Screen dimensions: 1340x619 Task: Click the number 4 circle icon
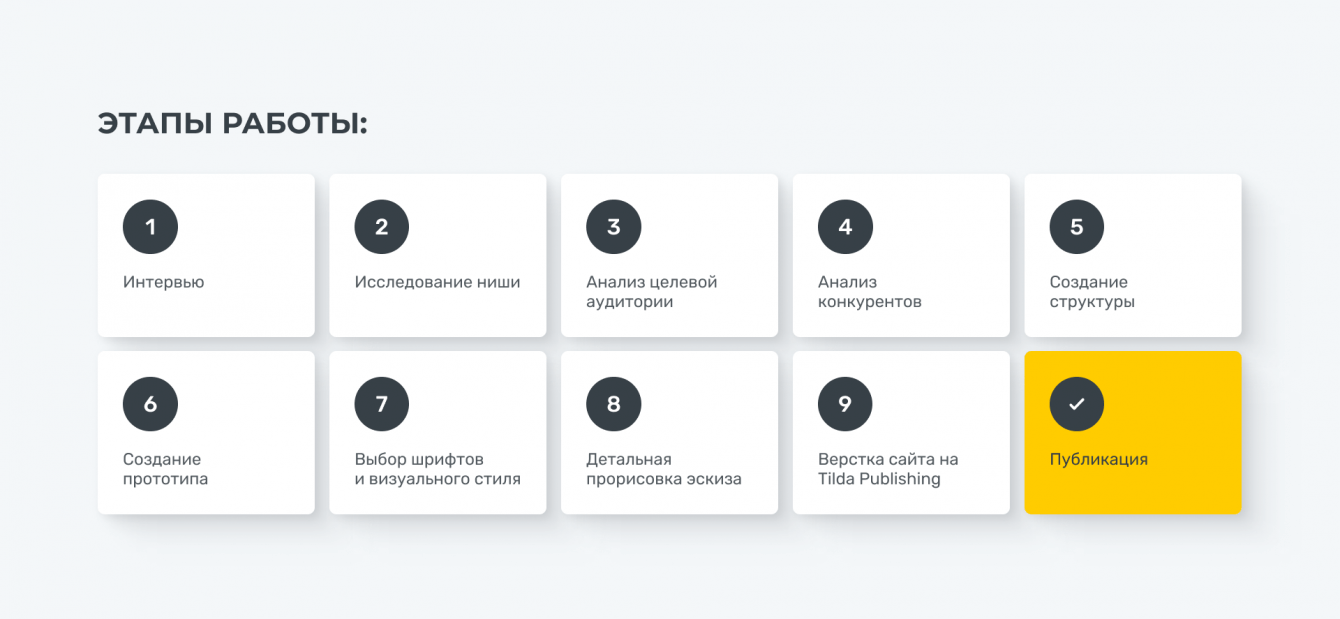pos(845,227)
